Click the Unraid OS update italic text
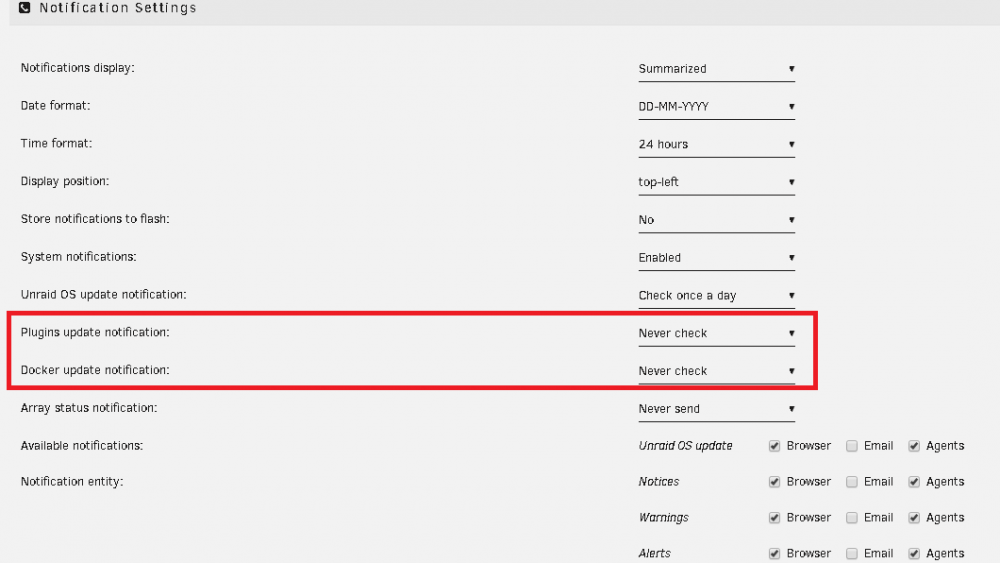The width and height of the screenshot is (1000, 563). (686, 446)
